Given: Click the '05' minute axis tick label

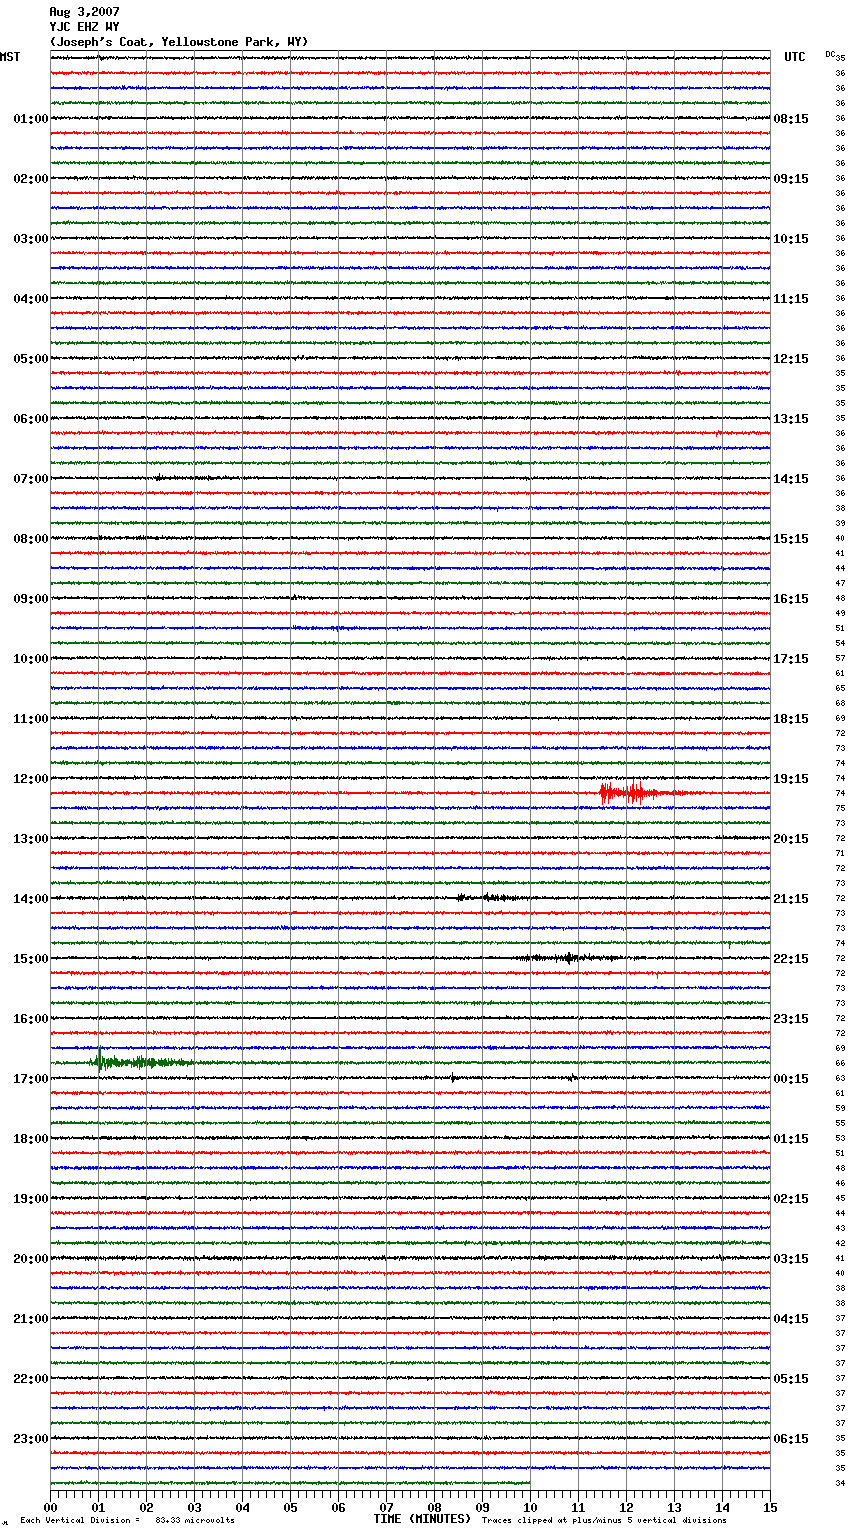Looking at the screenshot, I should click(290, 1507).
